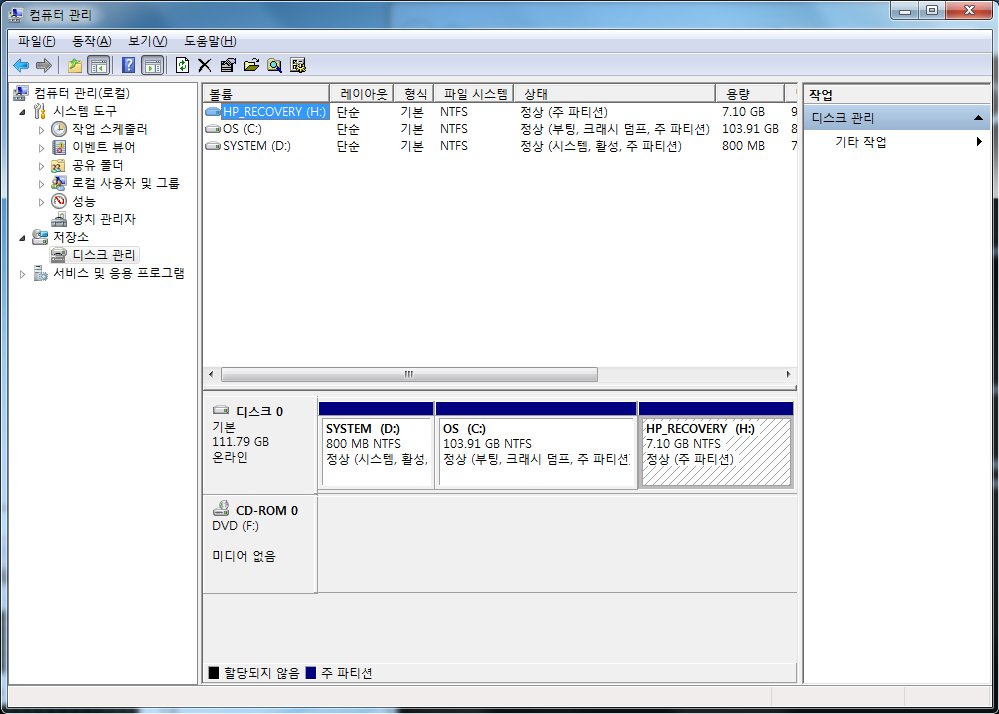Sort by the 용량 column header
This screenshot has height=714, width=999.
tap(750, 94)
